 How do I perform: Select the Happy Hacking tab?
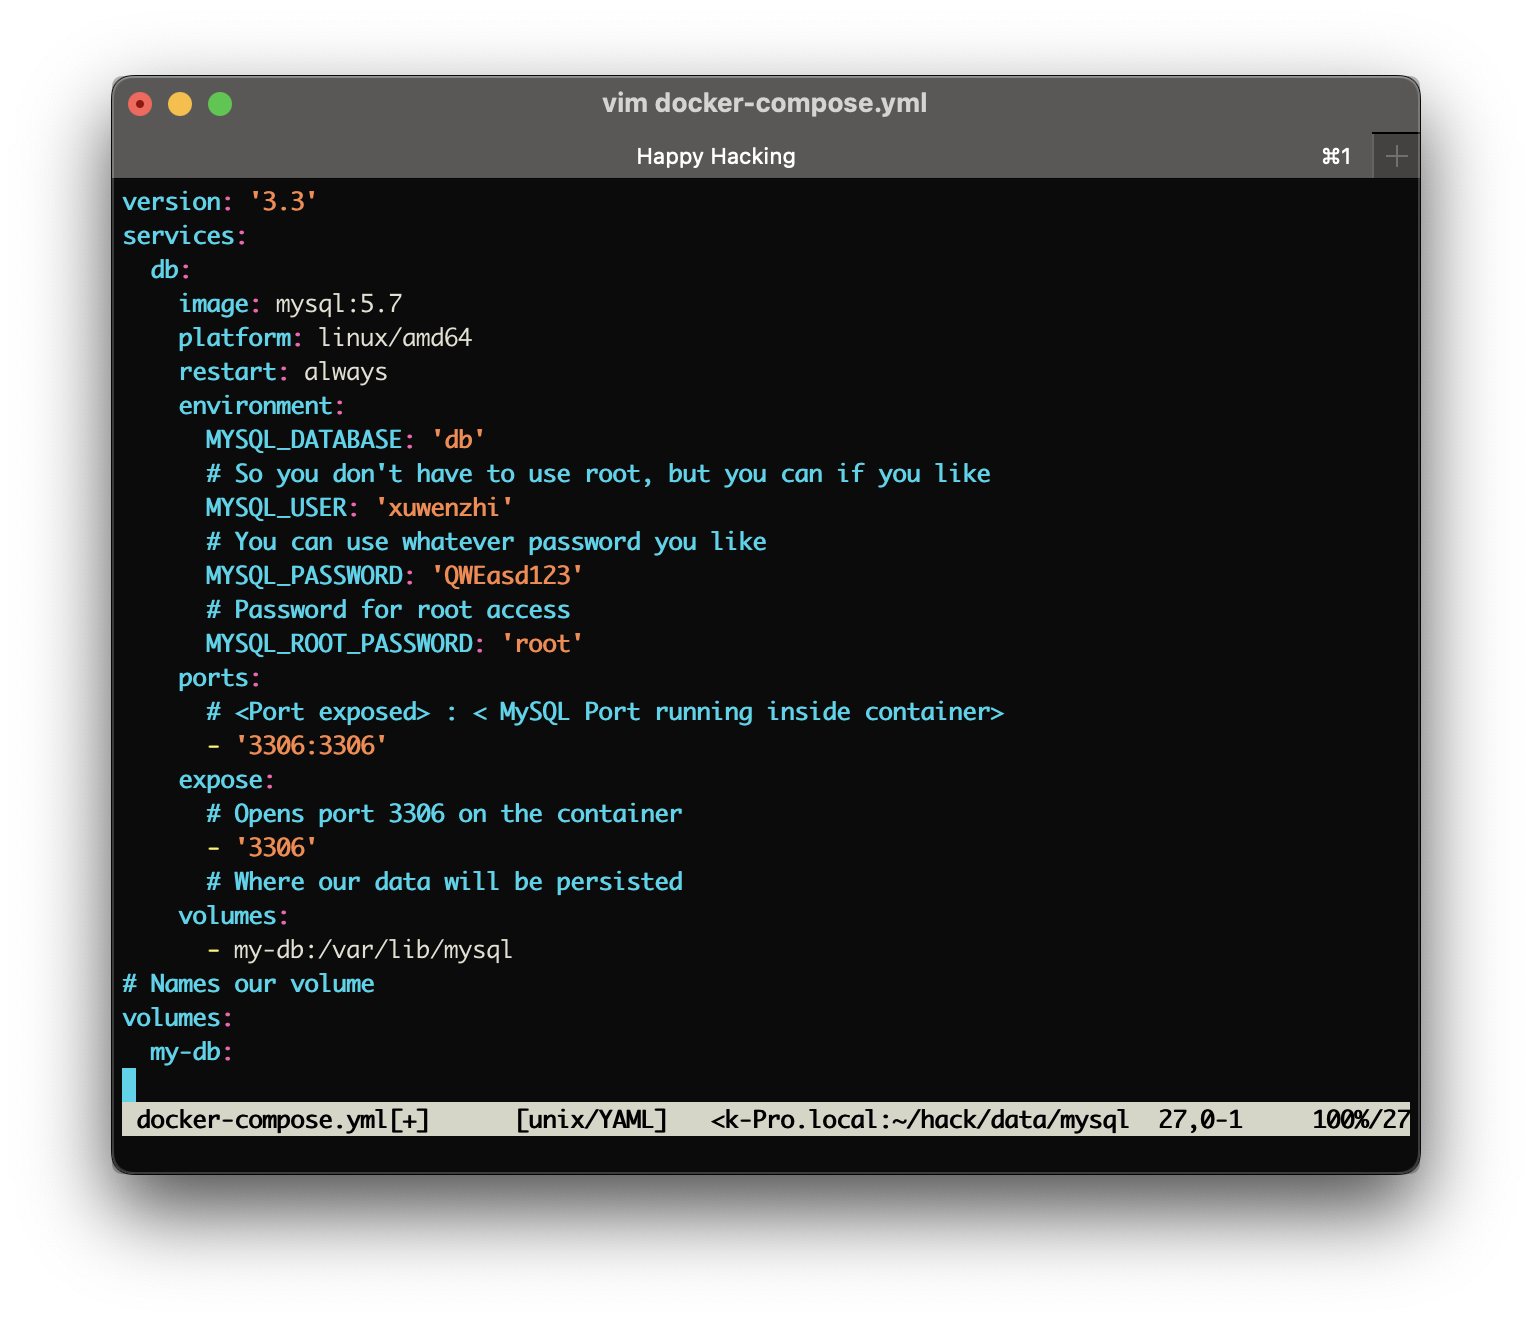point(715,156)
